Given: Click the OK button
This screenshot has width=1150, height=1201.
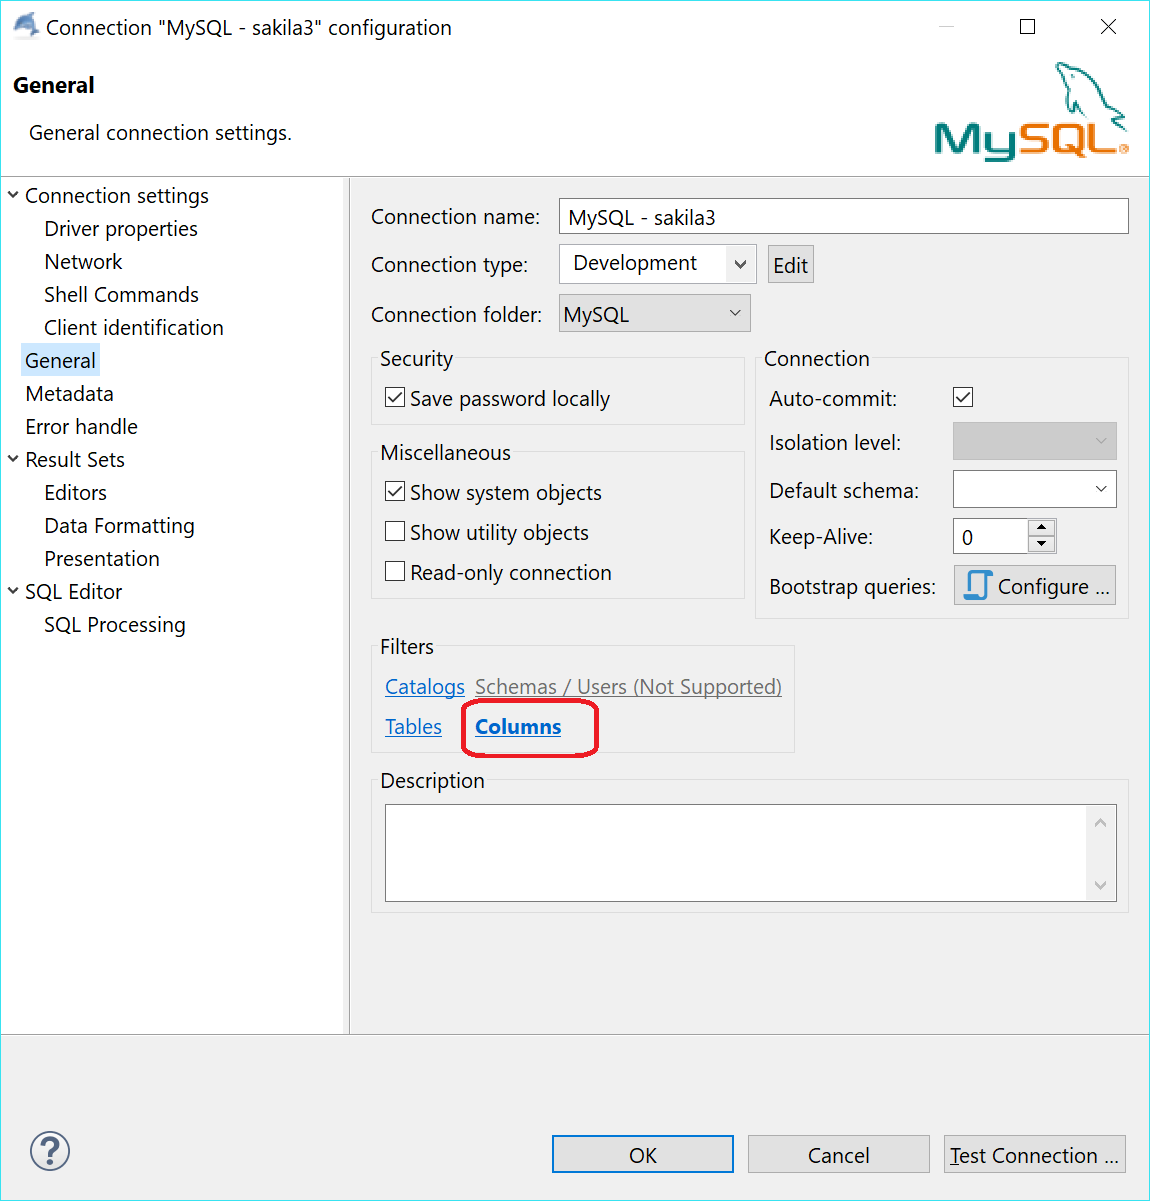Looking at the screenshot, I should [x=643, y=1155].
